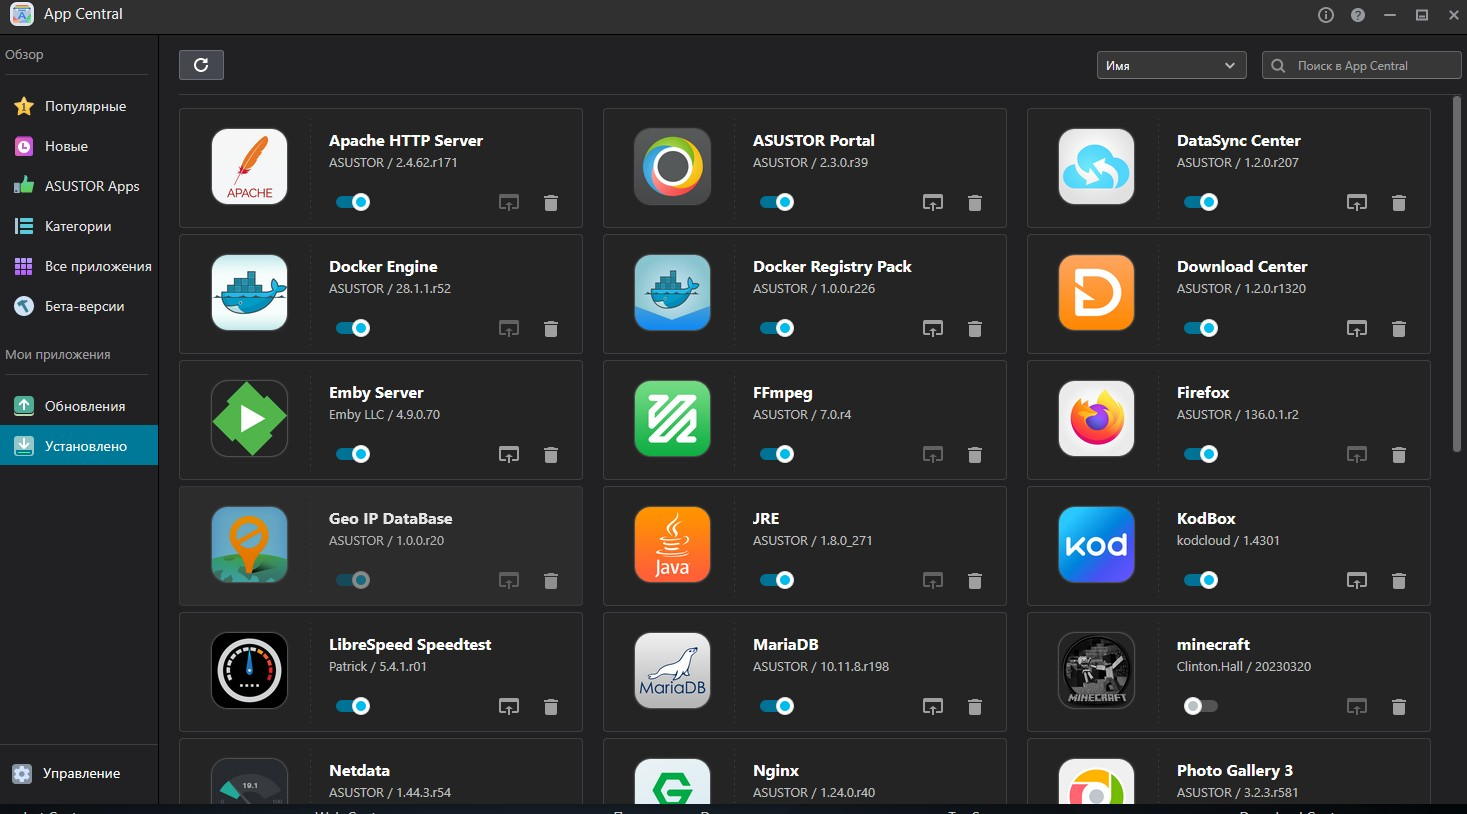Viewport: 1467px width, 814px height.
Task: Open Категории in the sidebar
Action: (x=79, y=226)
